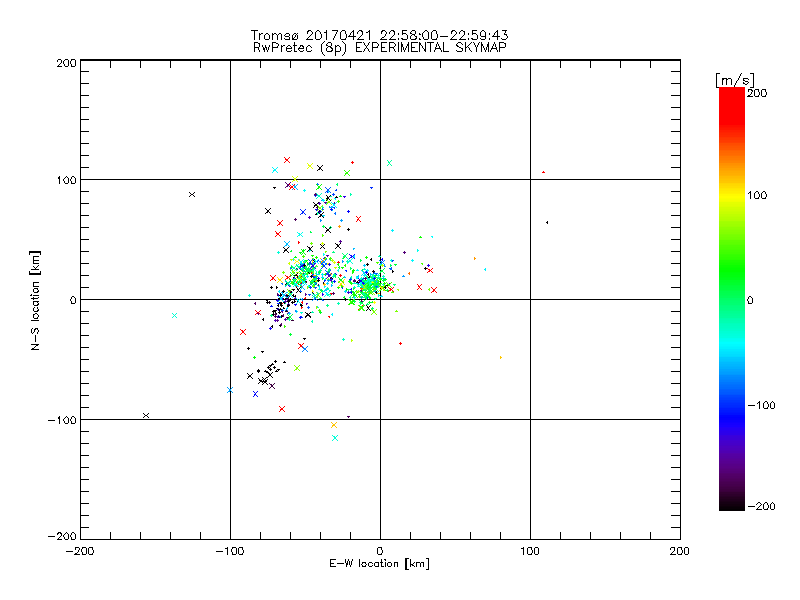
Task: Click the black X marker near (-125, 87) km
Action: click(x=192, y=194)
